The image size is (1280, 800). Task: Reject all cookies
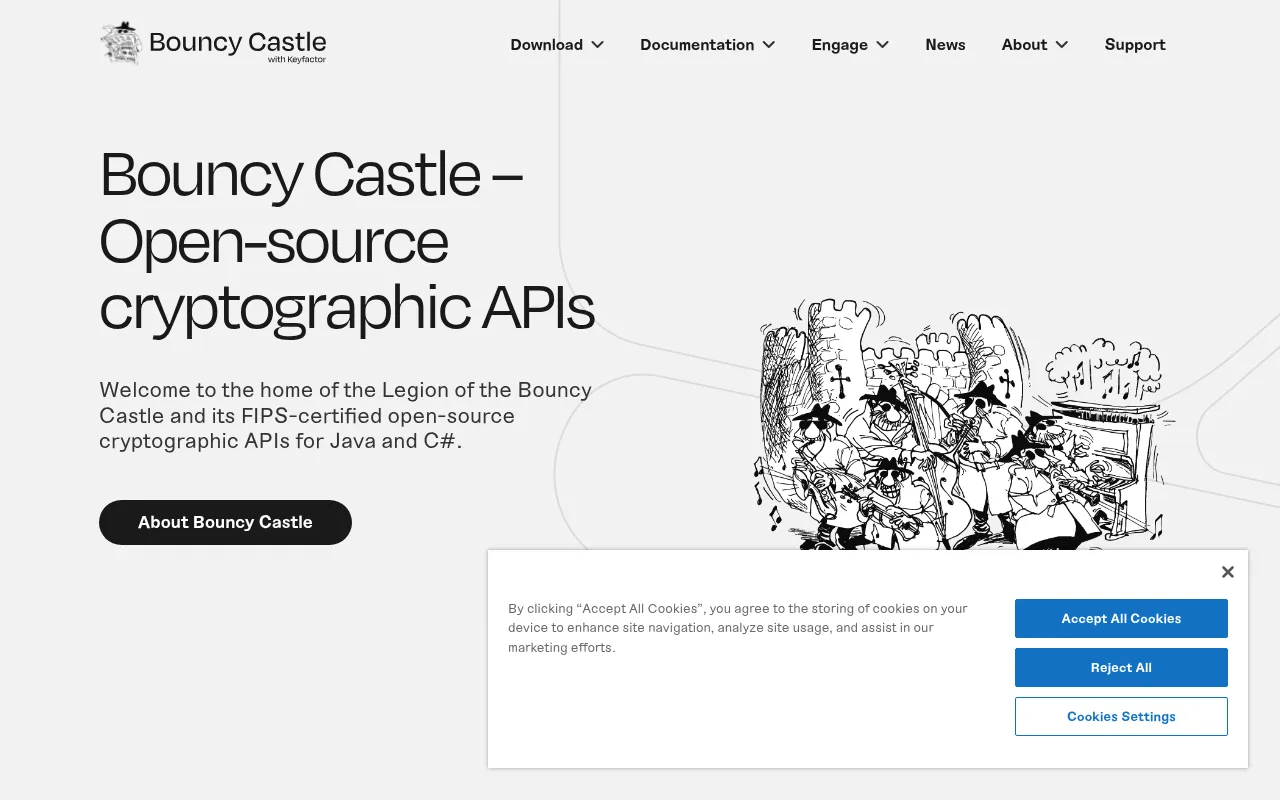tap(1121, 667)
